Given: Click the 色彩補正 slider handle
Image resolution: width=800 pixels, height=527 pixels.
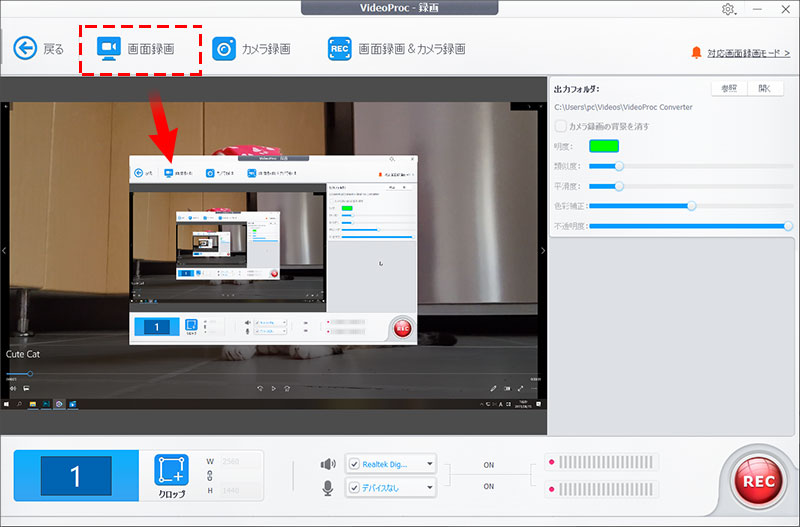Looking at the screenshot, I should [x=691, y=206].
